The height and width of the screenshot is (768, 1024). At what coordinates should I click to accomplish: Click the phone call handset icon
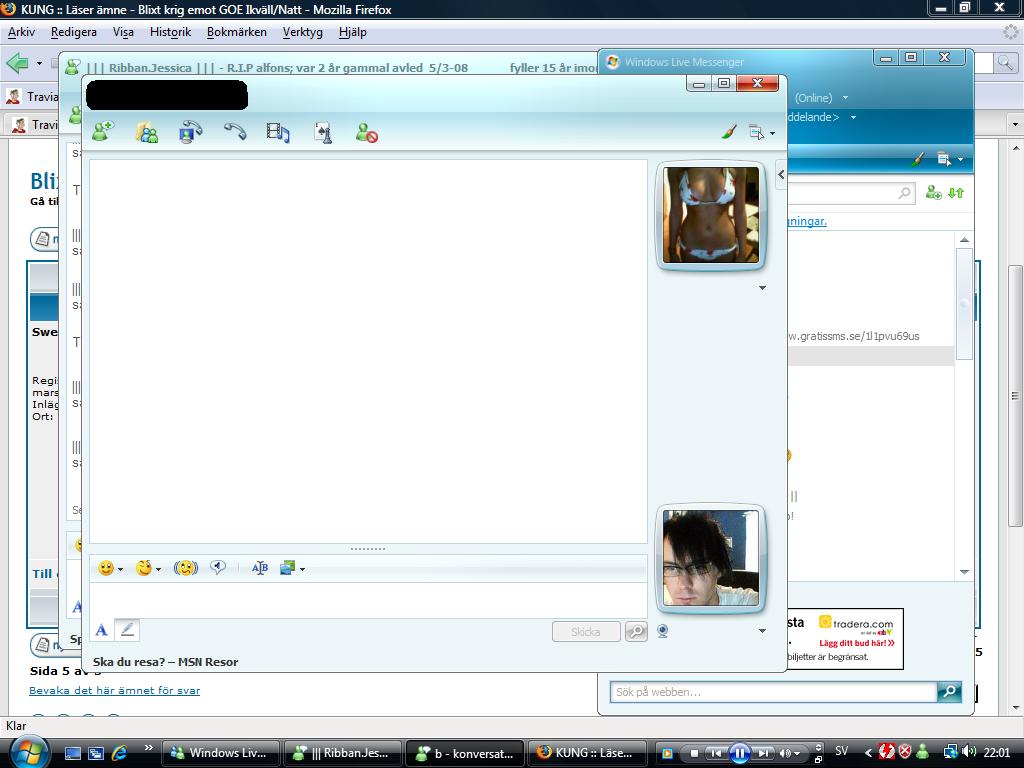click(235, 132)
